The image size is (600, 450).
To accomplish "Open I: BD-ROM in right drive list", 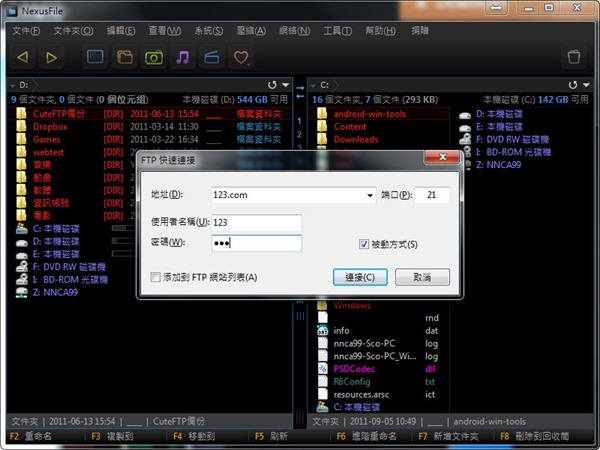I will pyautogui.click(x=513, y=152).
